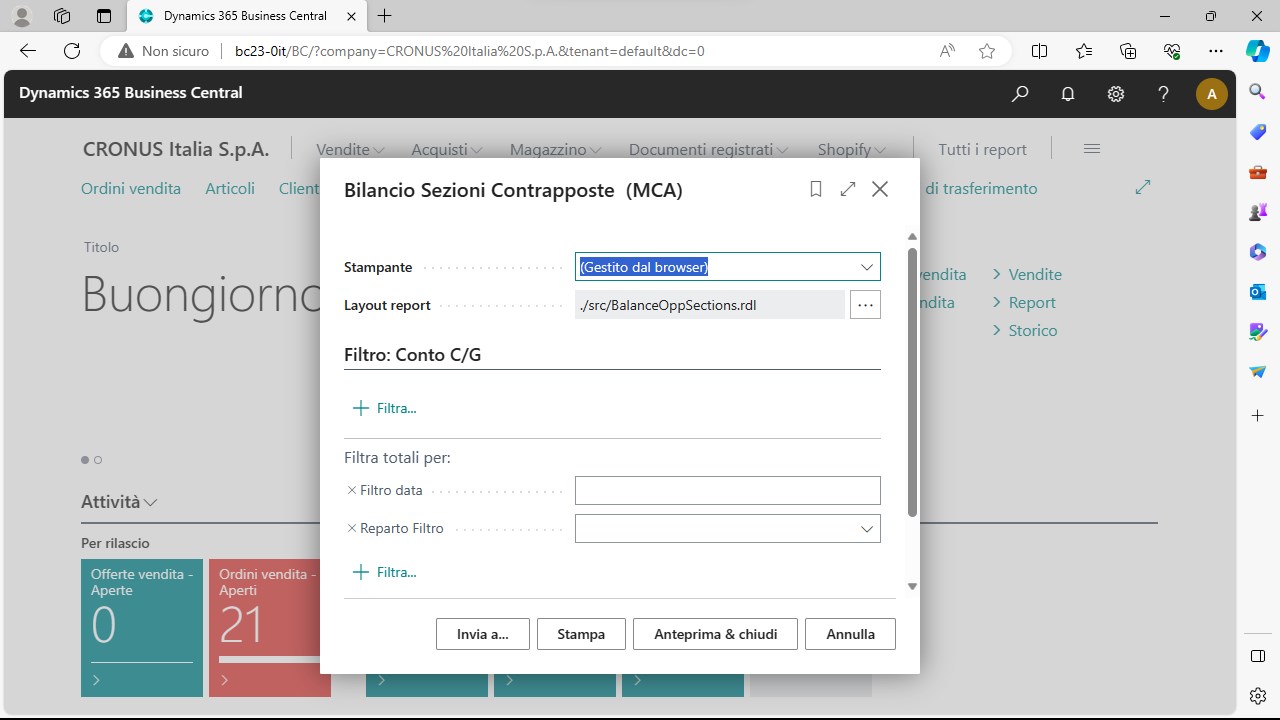Open the hamburger navigation menu
This screenshot has width=1280, height=720.
tap(1092, 148)
